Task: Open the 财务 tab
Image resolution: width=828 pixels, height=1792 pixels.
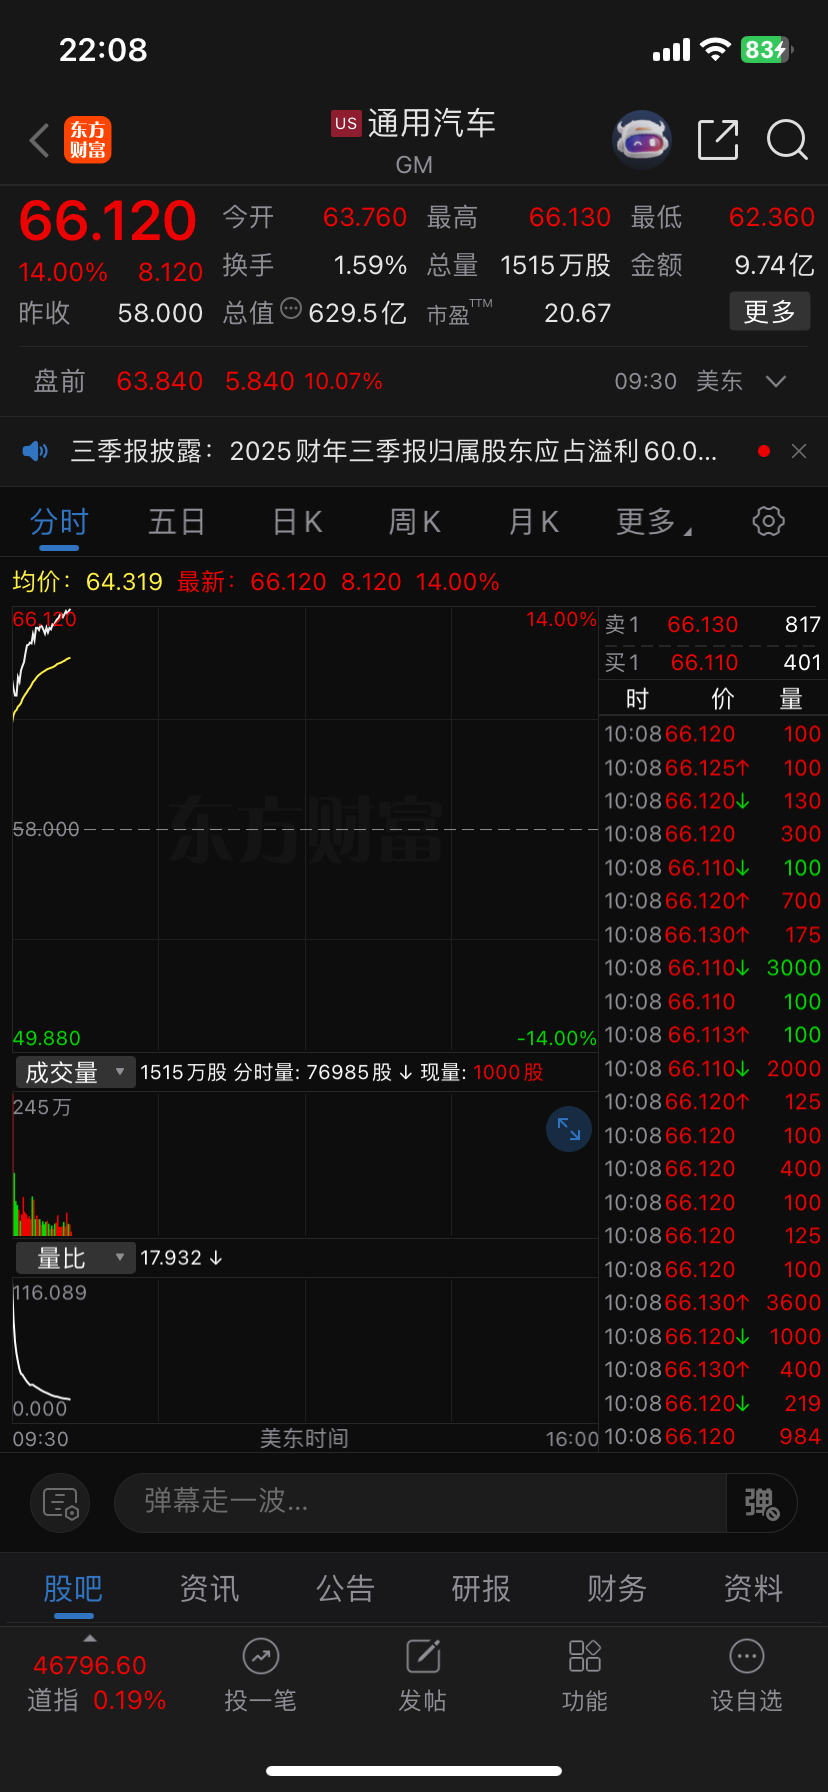Action: (617, 1588)
